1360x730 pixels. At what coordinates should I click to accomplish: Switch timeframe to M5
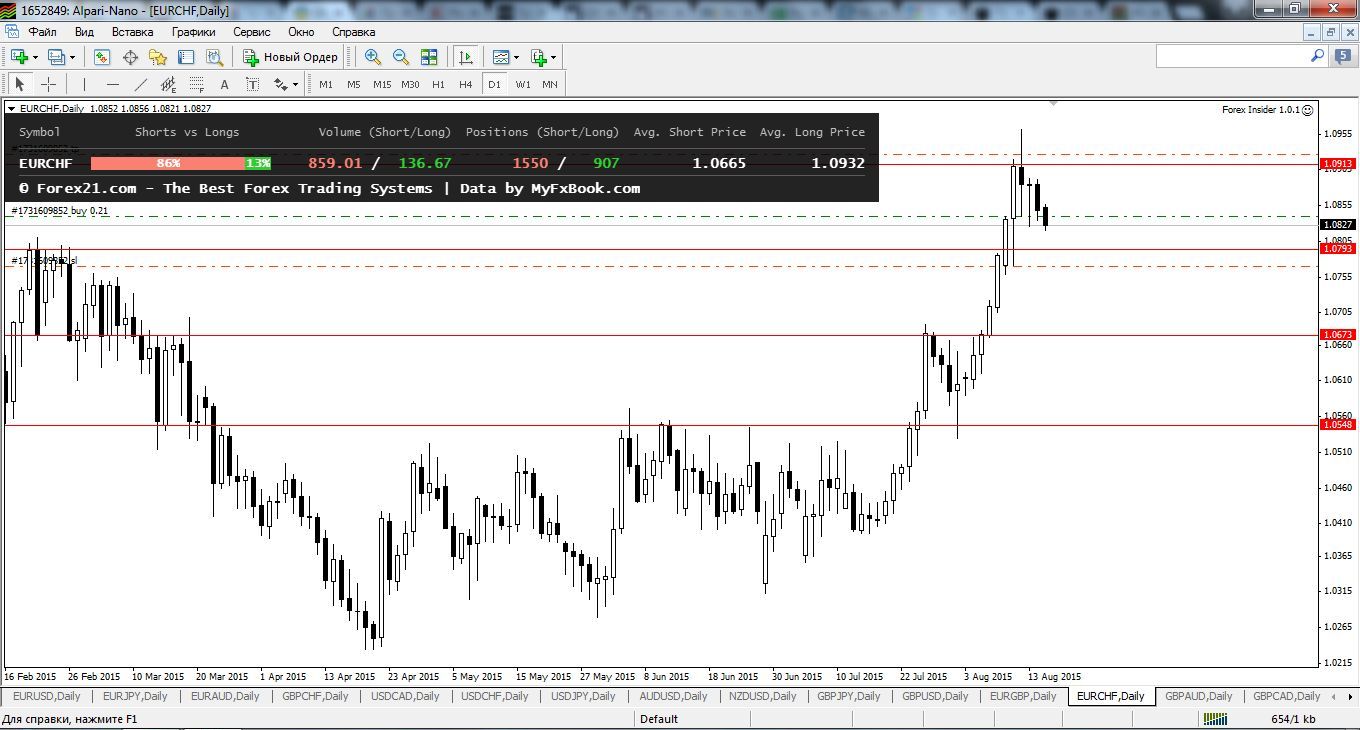tap(353, 84)
